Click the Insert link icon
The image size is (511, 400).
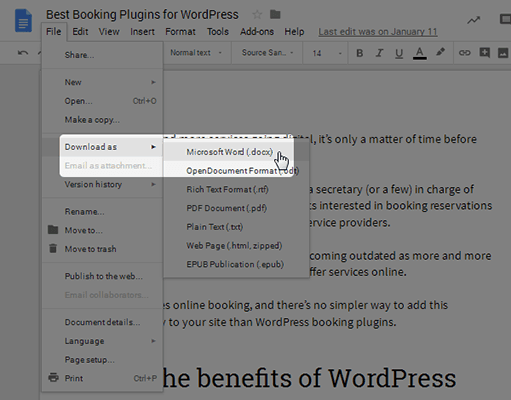464,53
